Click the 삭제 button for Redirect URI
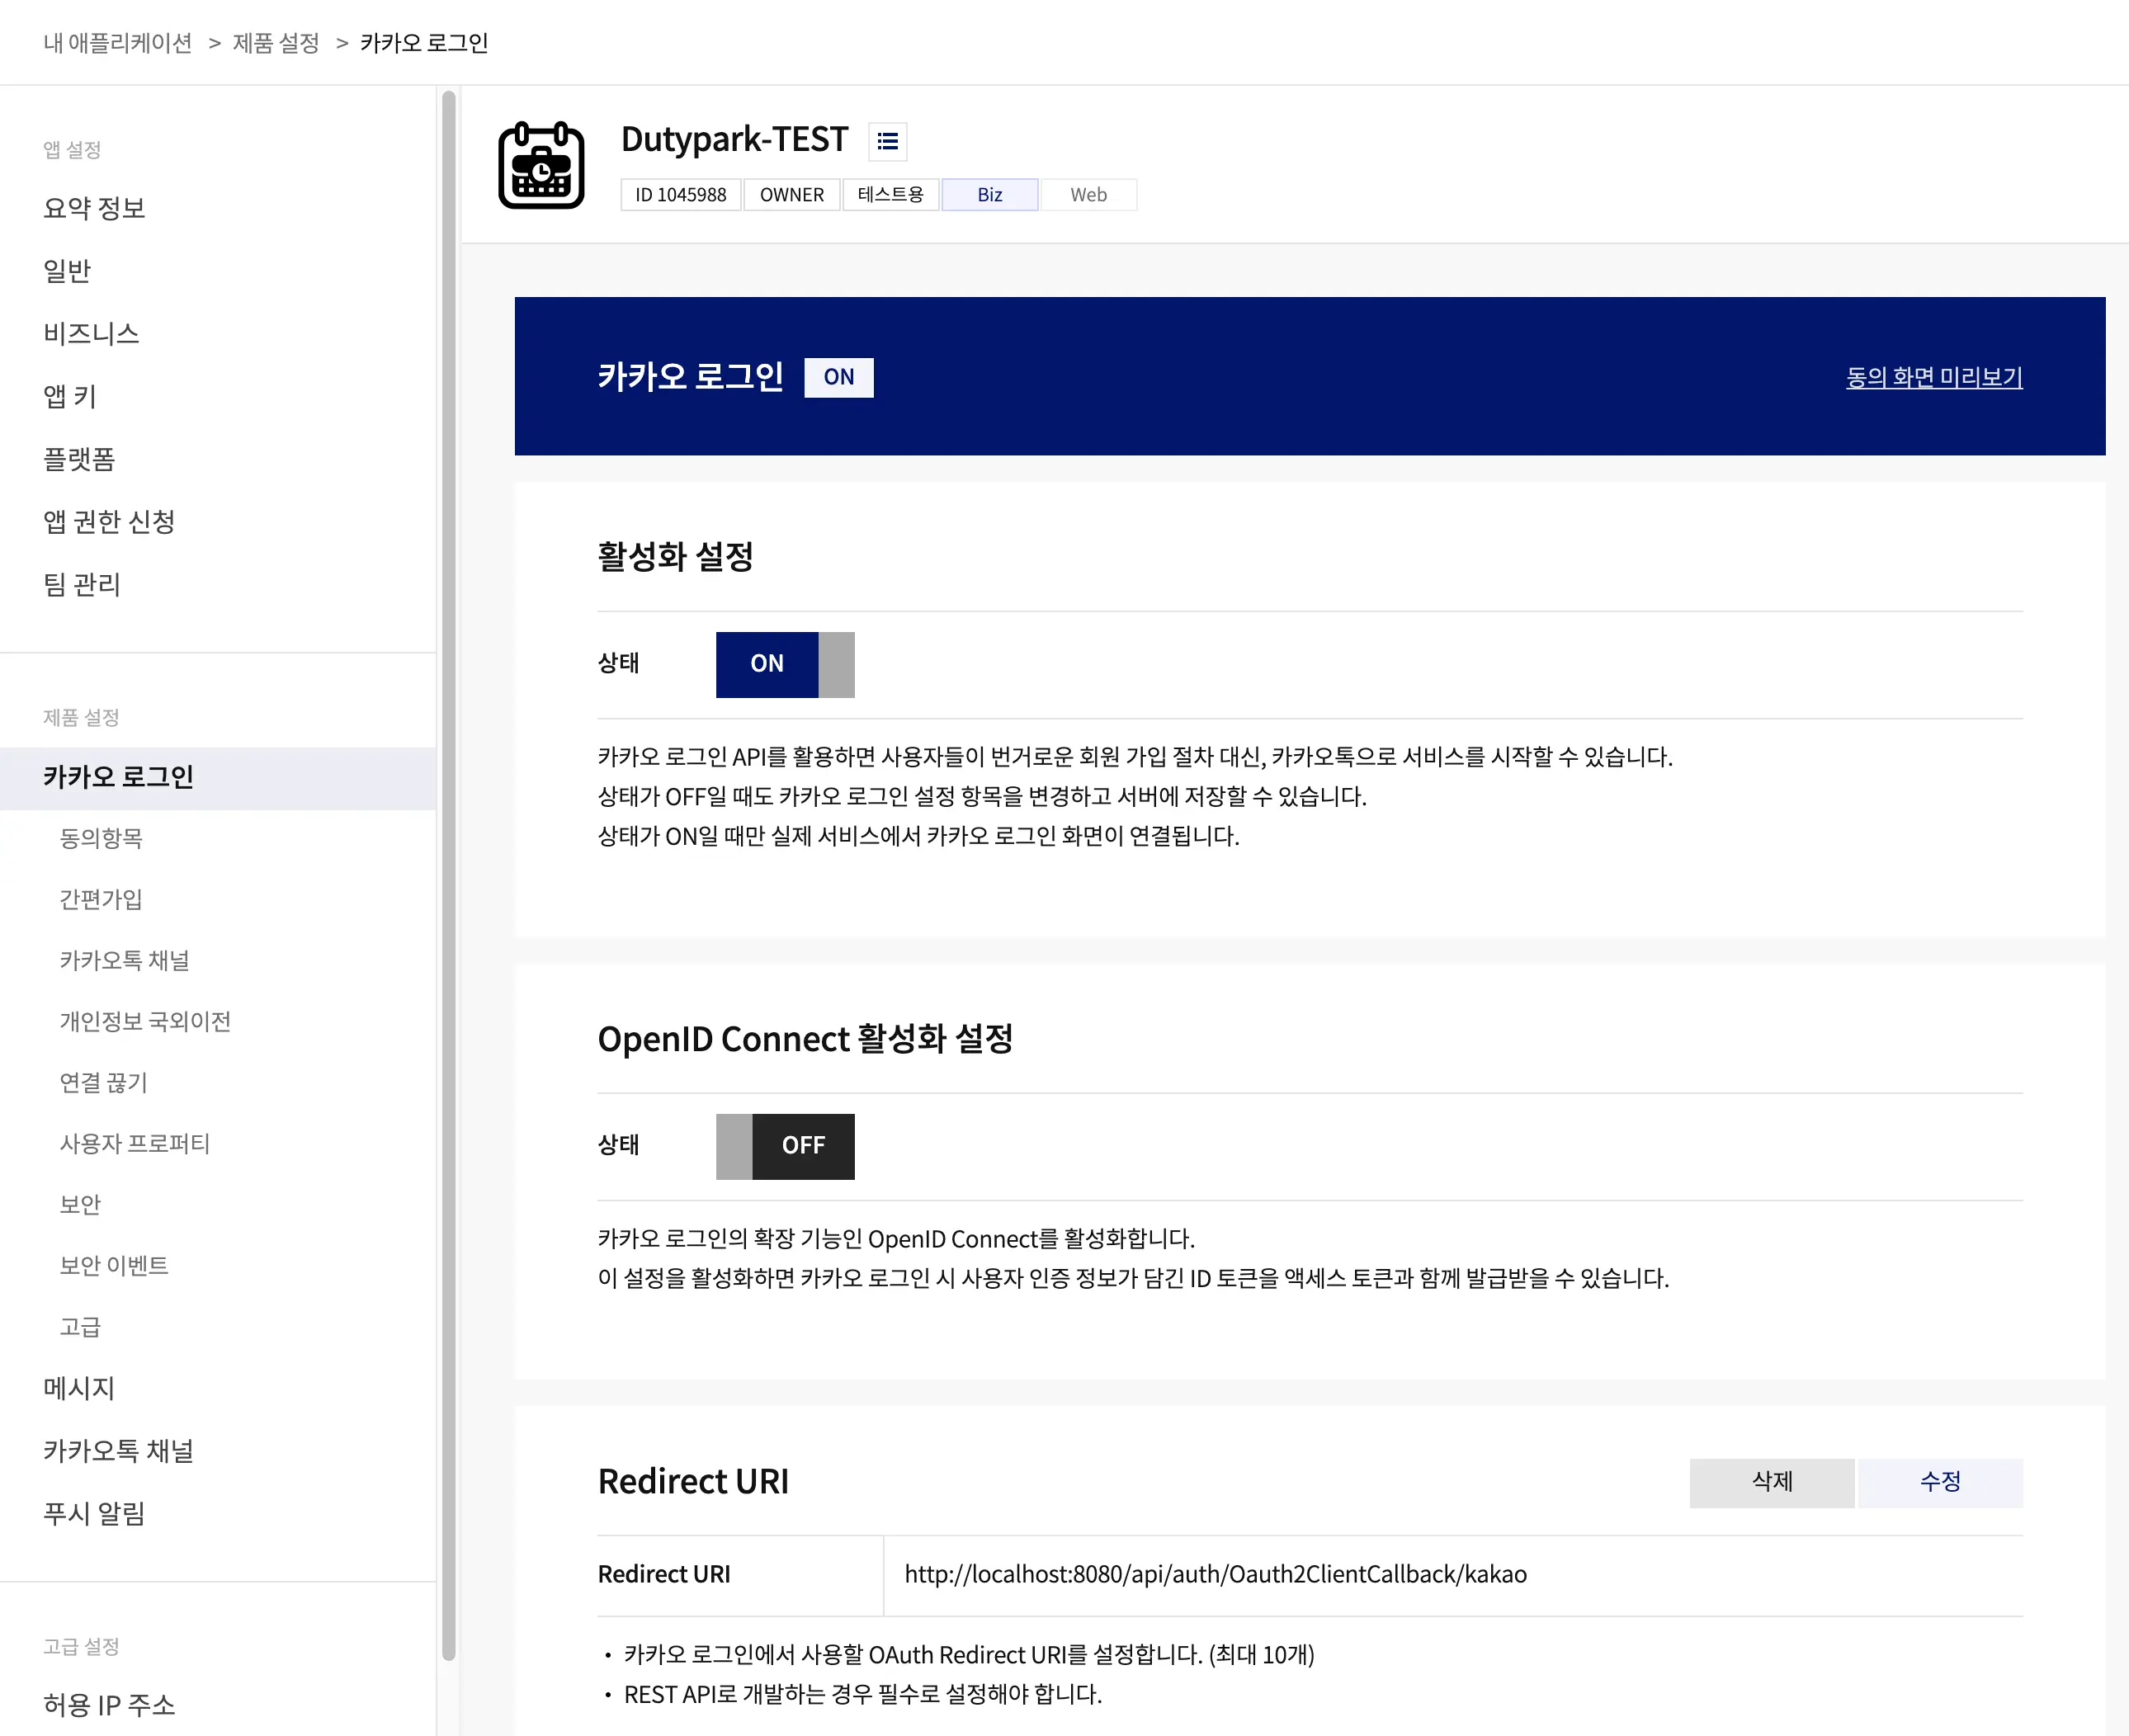Viewport: 2129px width, 1736px height. point(1771,1481)
